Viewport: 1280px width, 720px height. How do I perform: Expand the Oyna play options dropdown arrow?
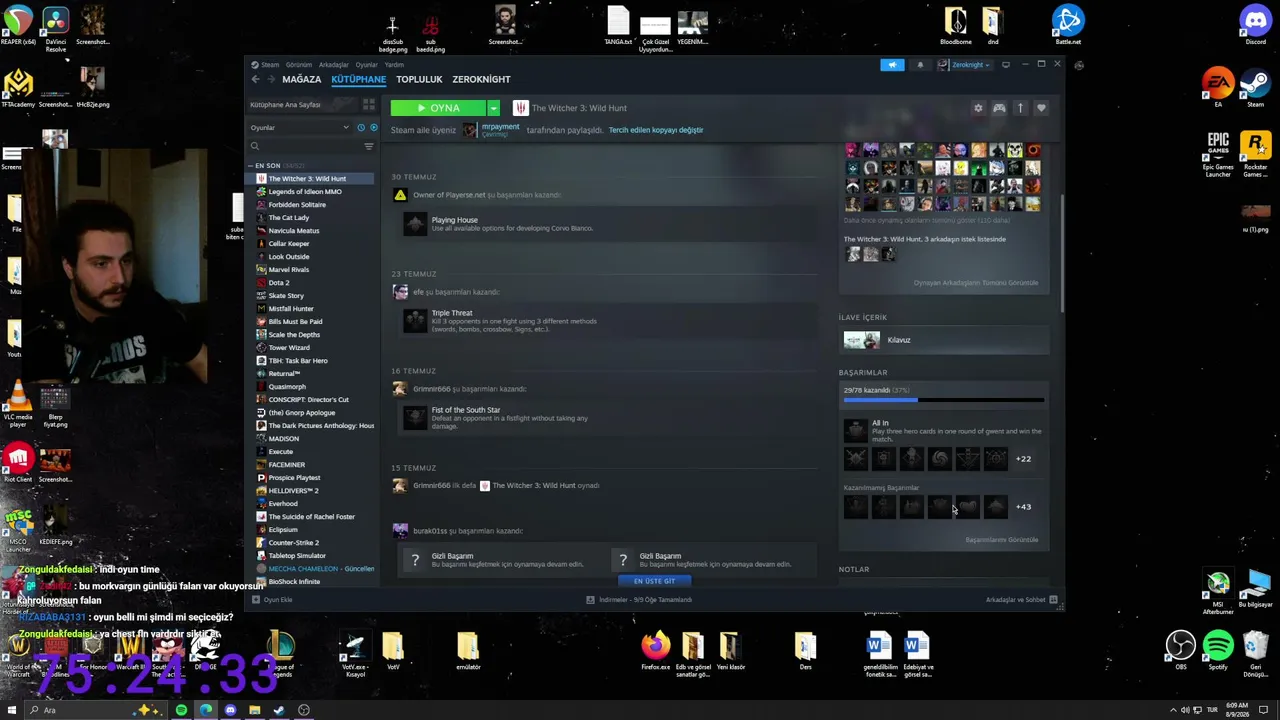click(493, 108)
